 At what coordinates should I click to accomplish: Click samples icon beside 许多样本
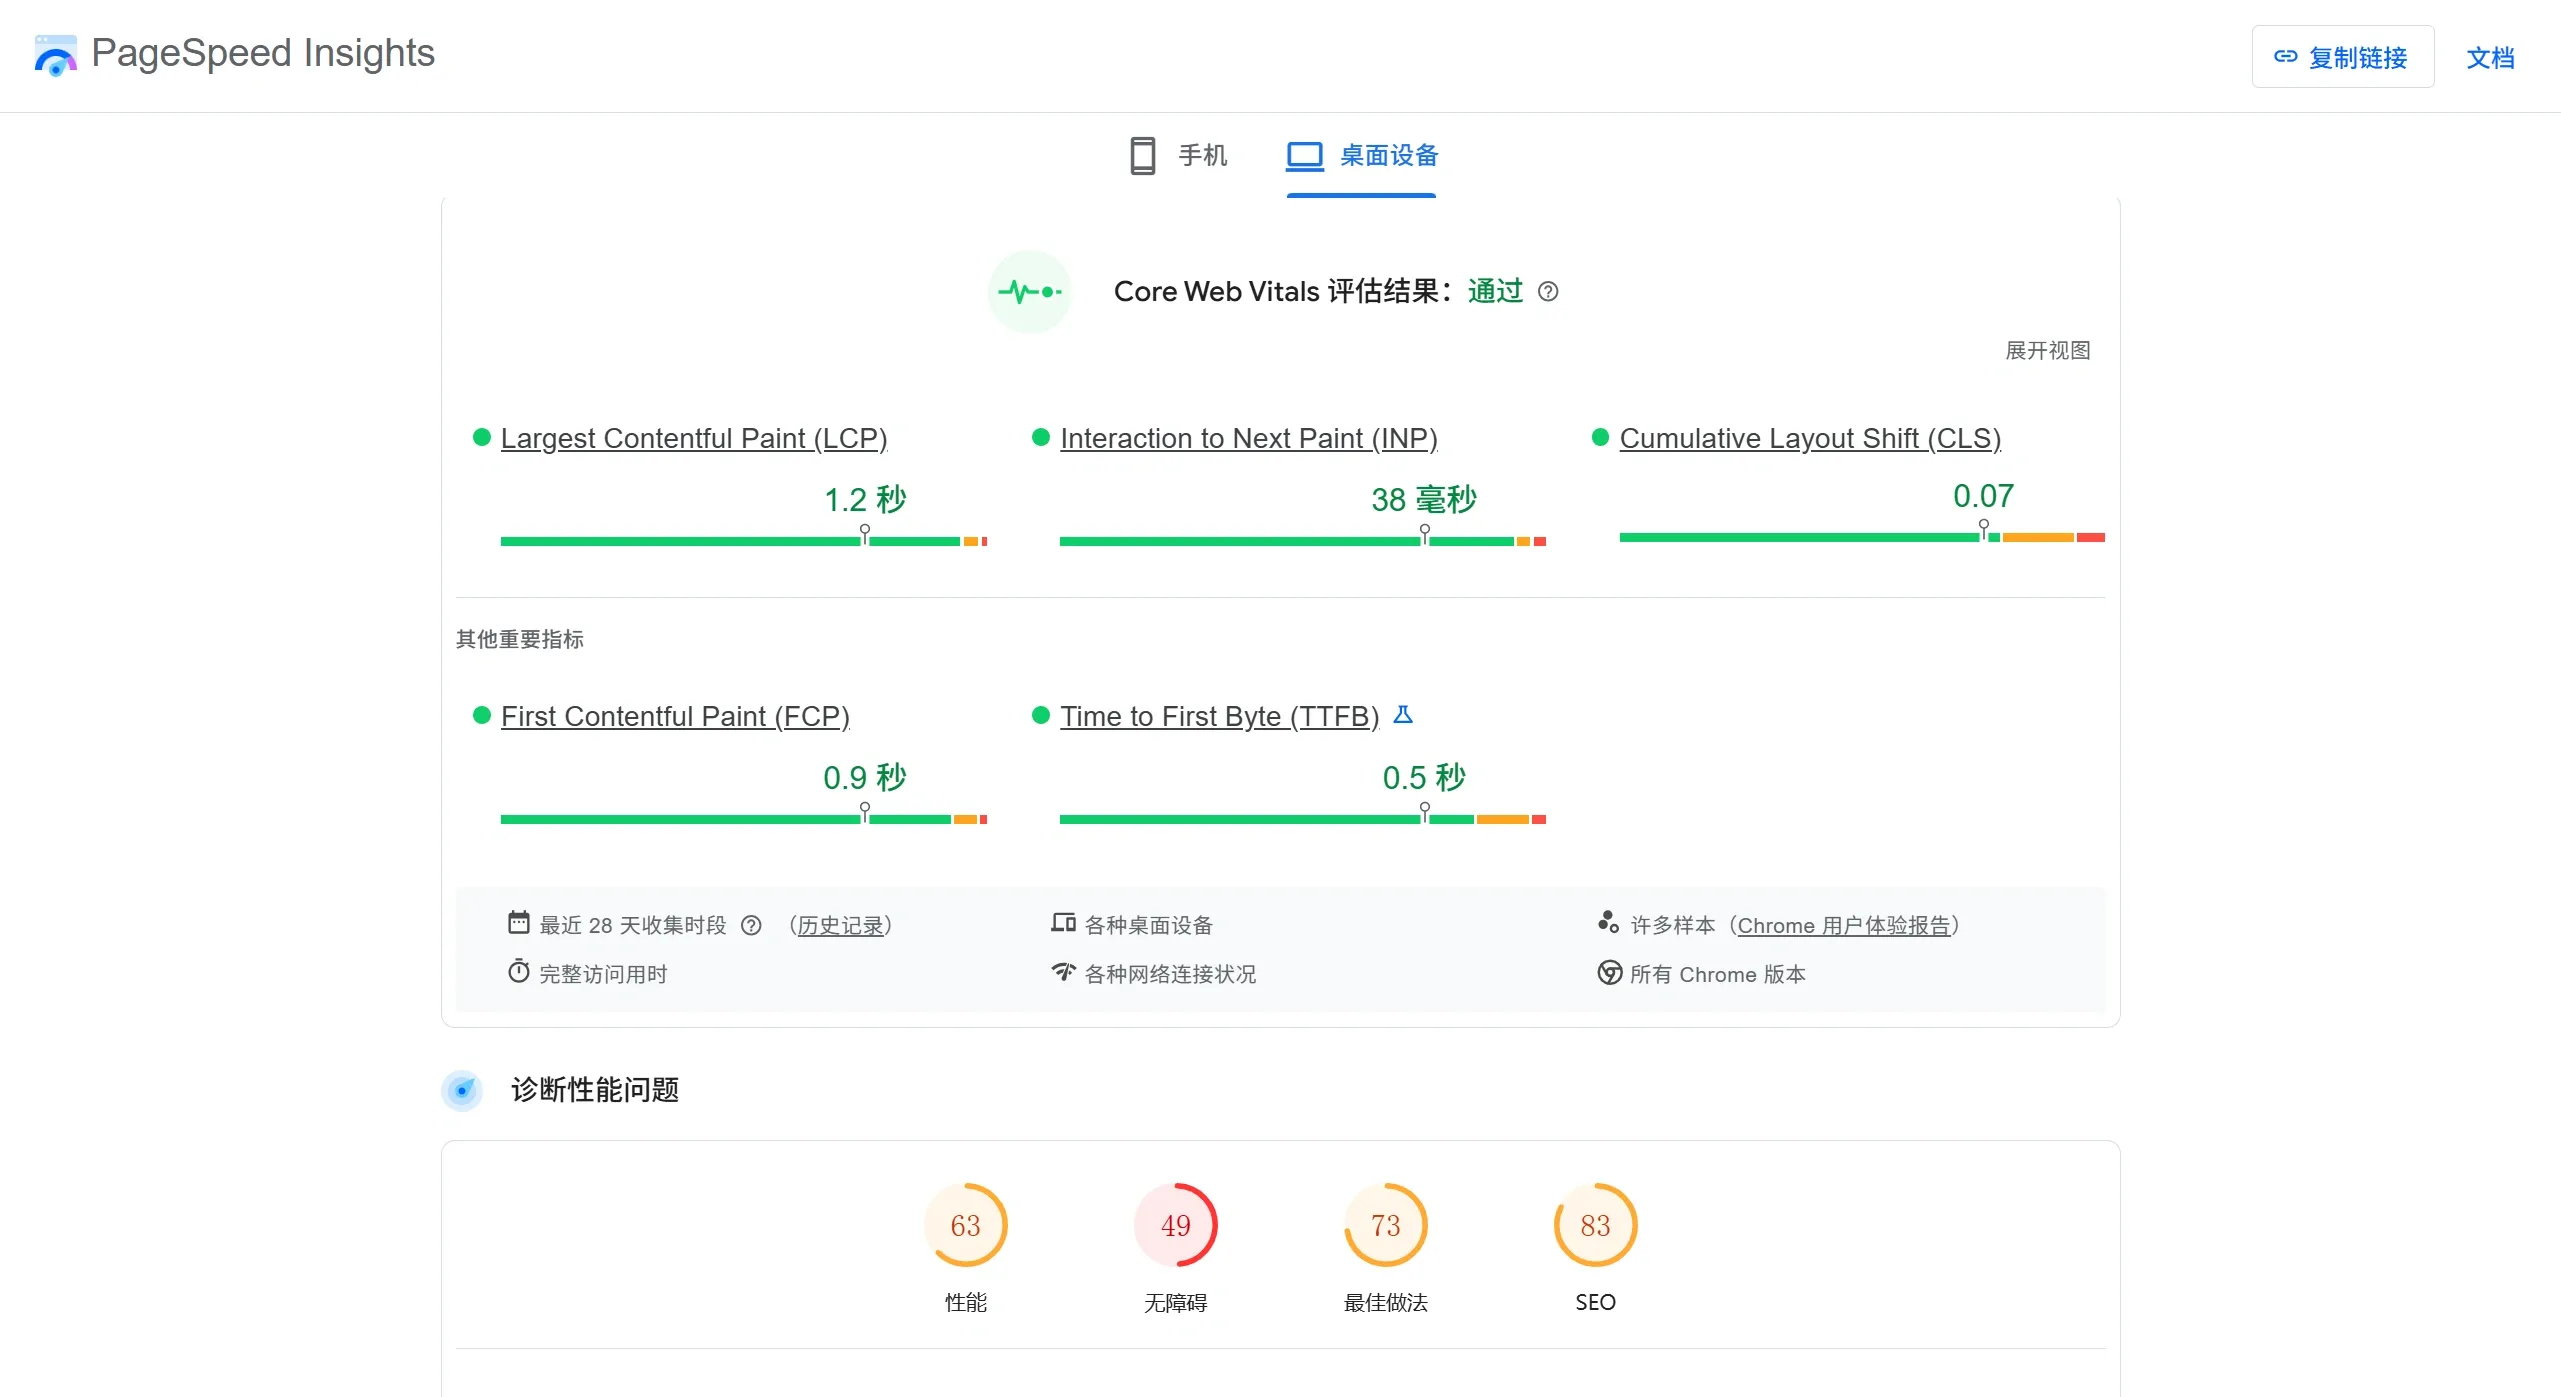(x=1608, y=922)
